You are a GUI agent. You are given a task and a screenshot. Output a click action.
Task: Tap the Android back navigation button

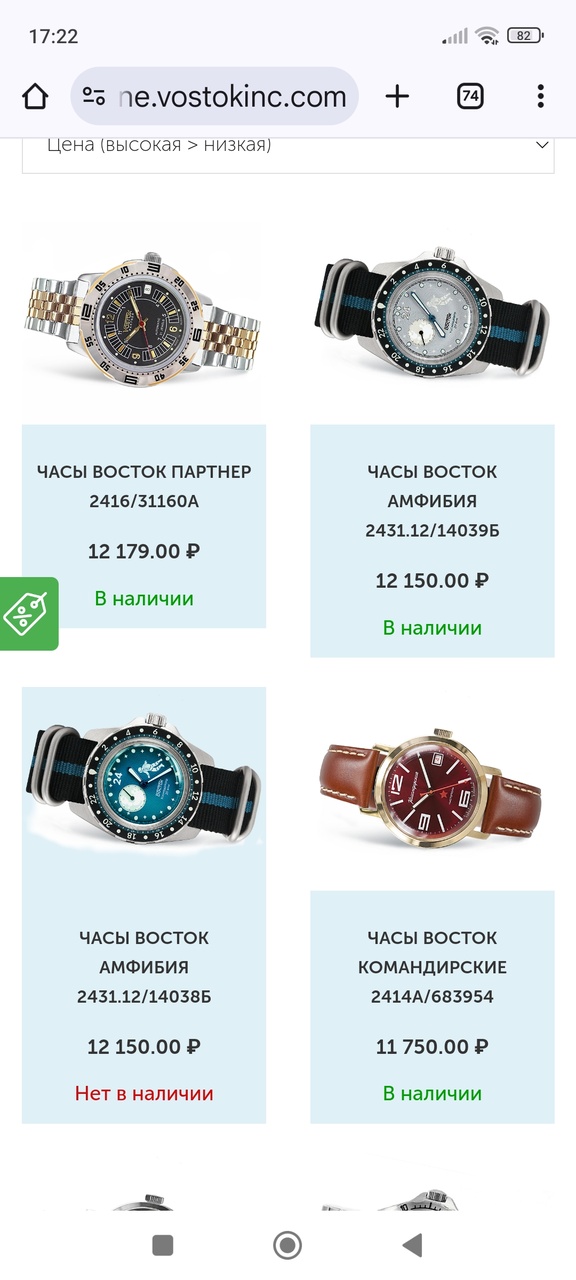coord(411,1245)
